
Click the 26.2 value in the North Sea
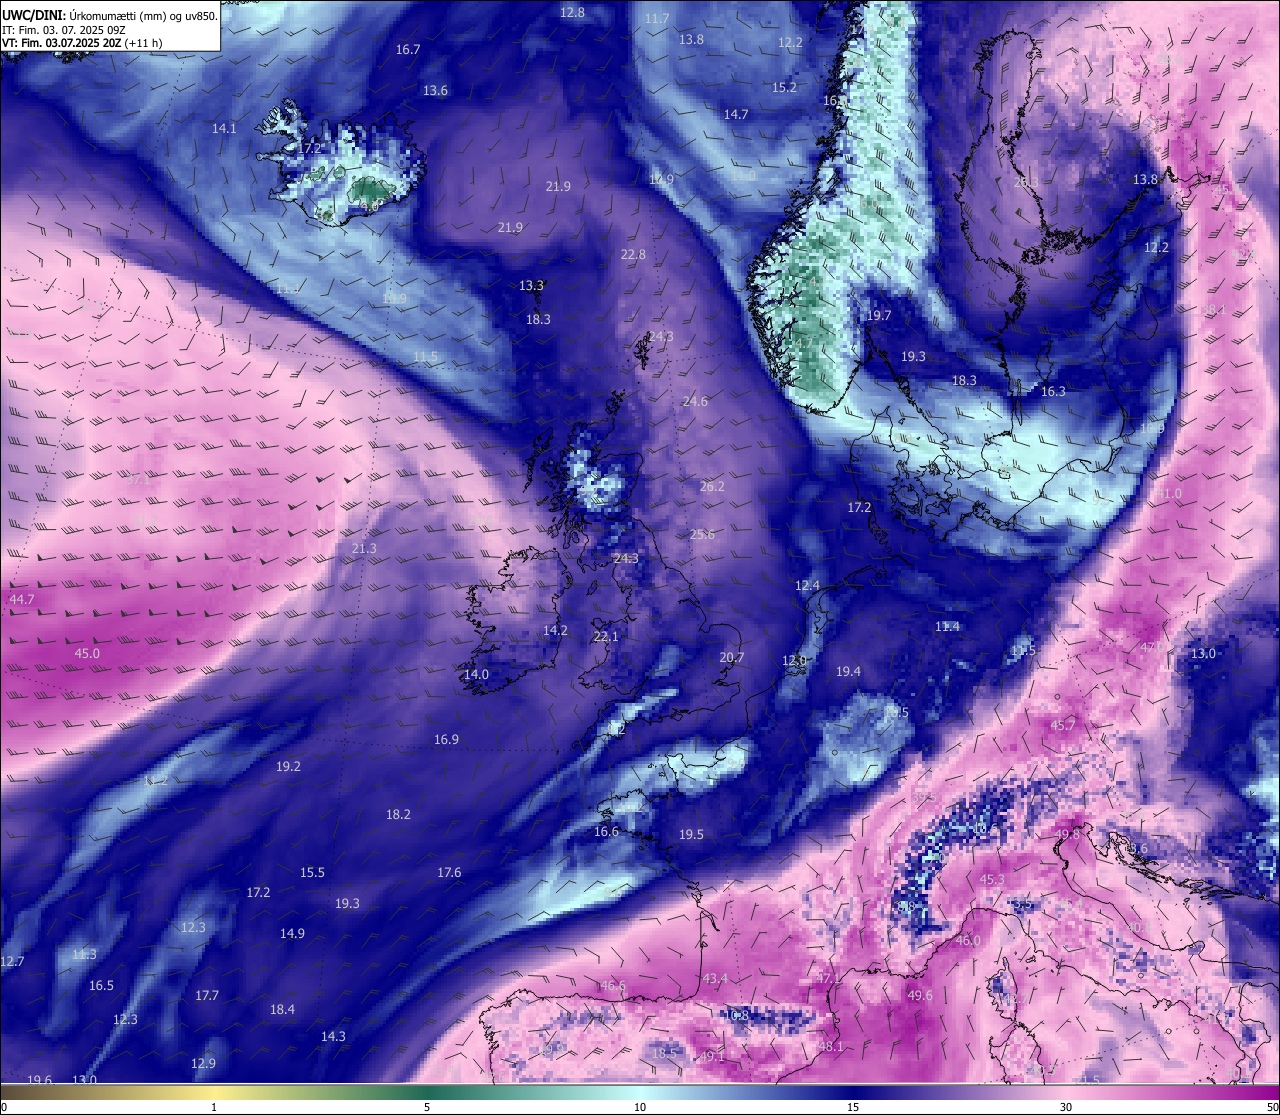point(712,486)
